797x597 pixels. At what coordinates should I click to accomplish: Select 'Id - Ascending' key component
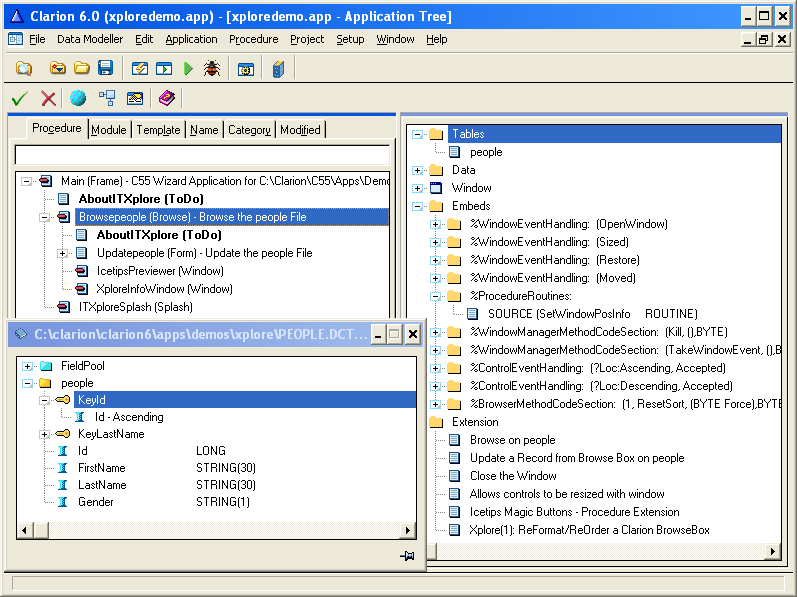pyautogui.click(x=129, y=417)
